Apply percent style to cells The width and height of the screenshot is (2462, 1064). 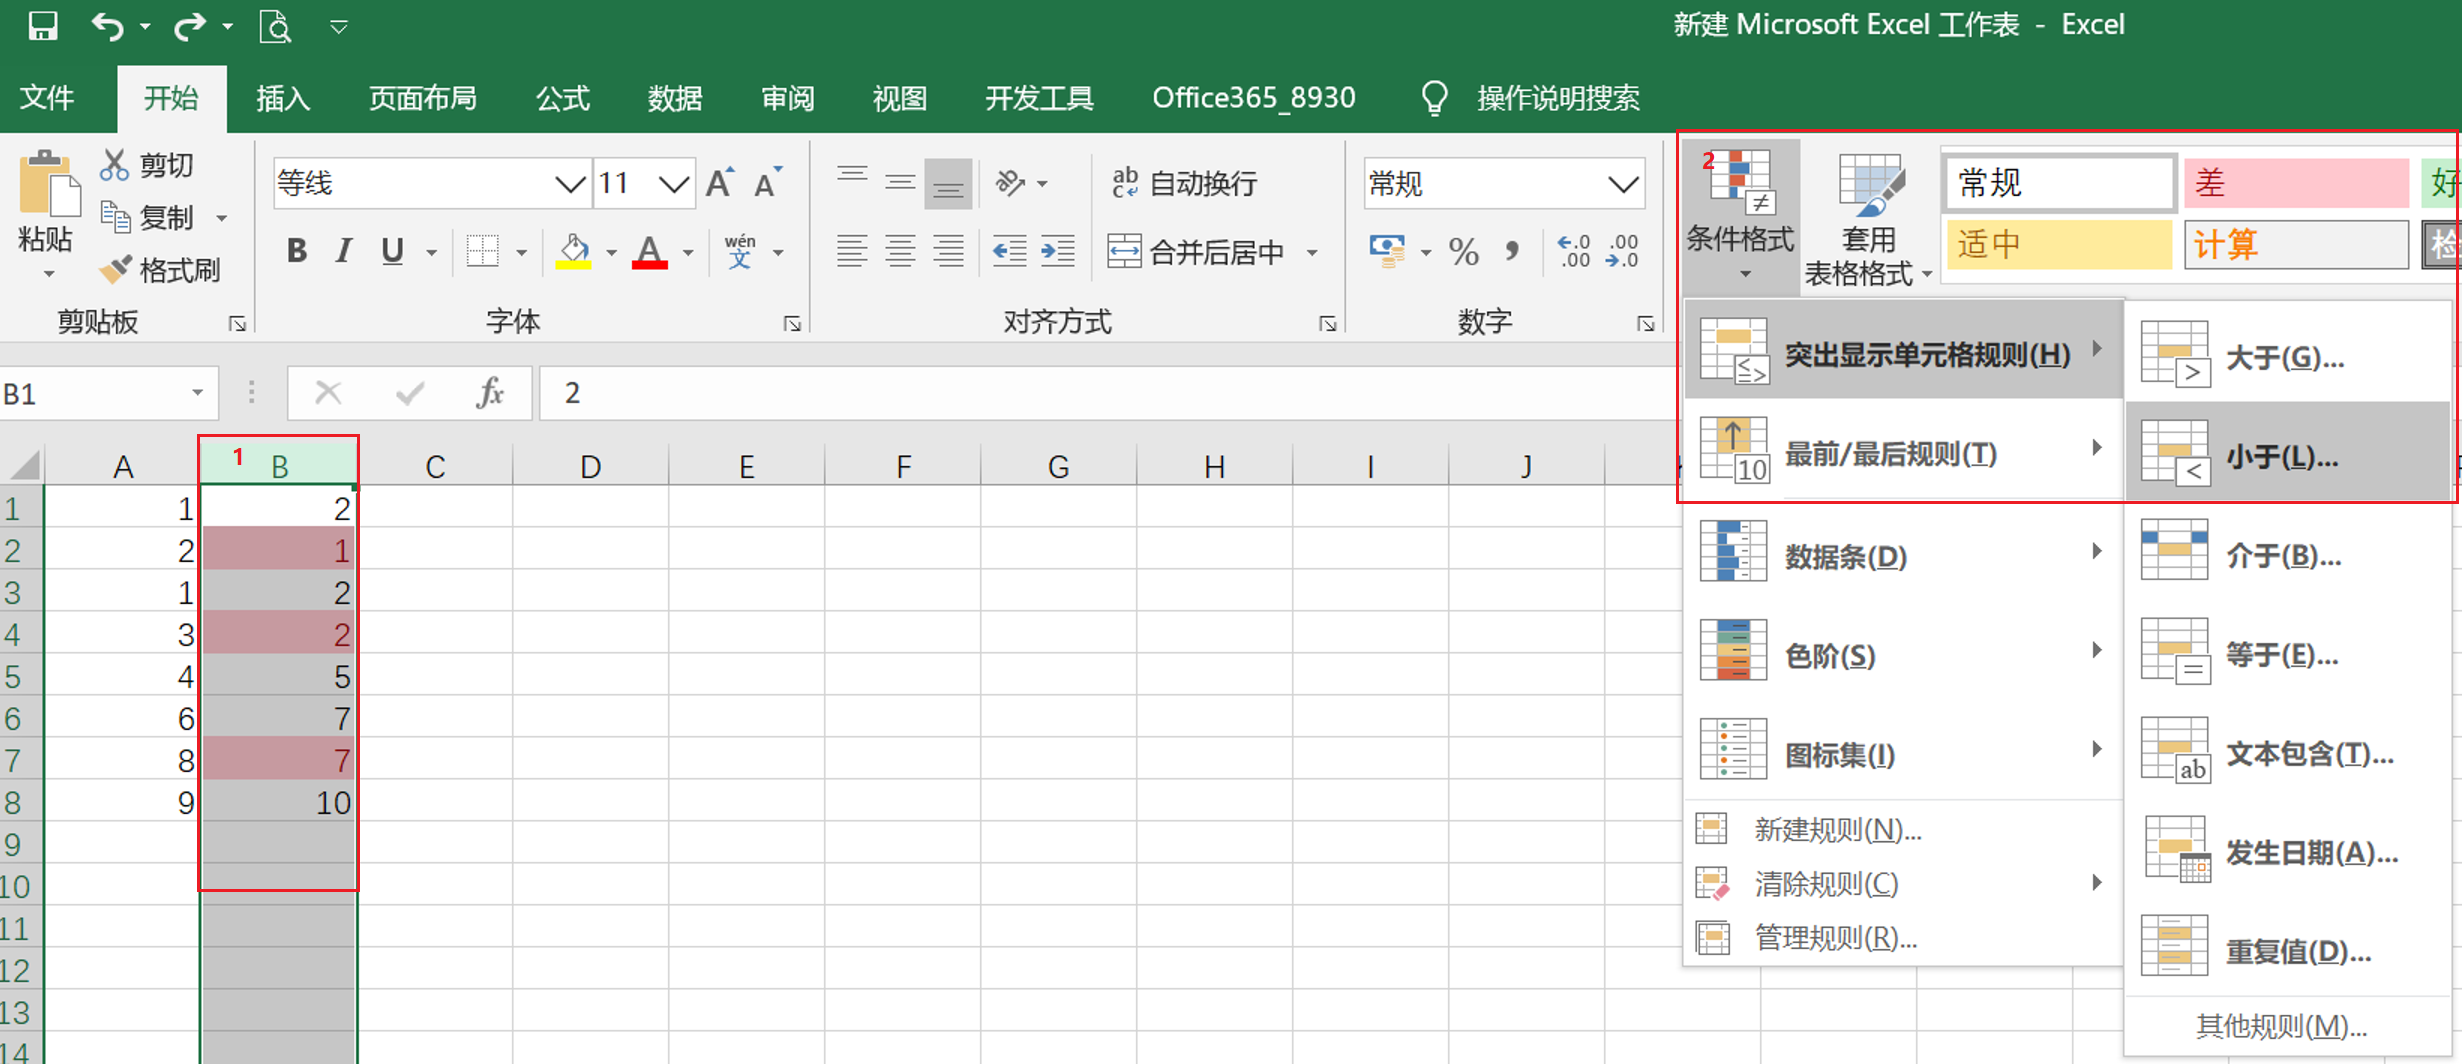[x=1464, y=251]
